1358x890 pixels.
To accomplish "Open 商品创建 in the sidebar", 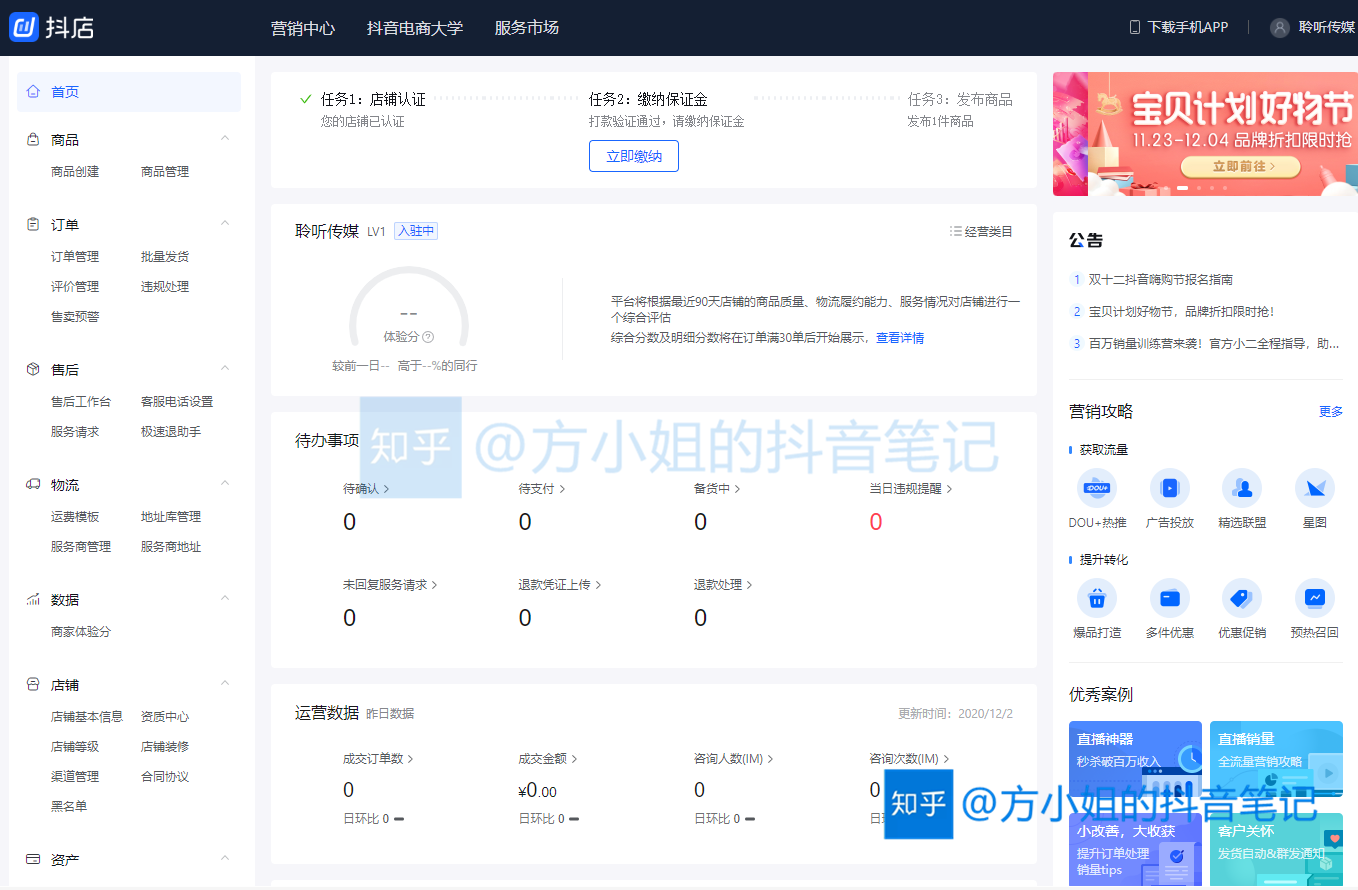I will (x=75, y=172).
